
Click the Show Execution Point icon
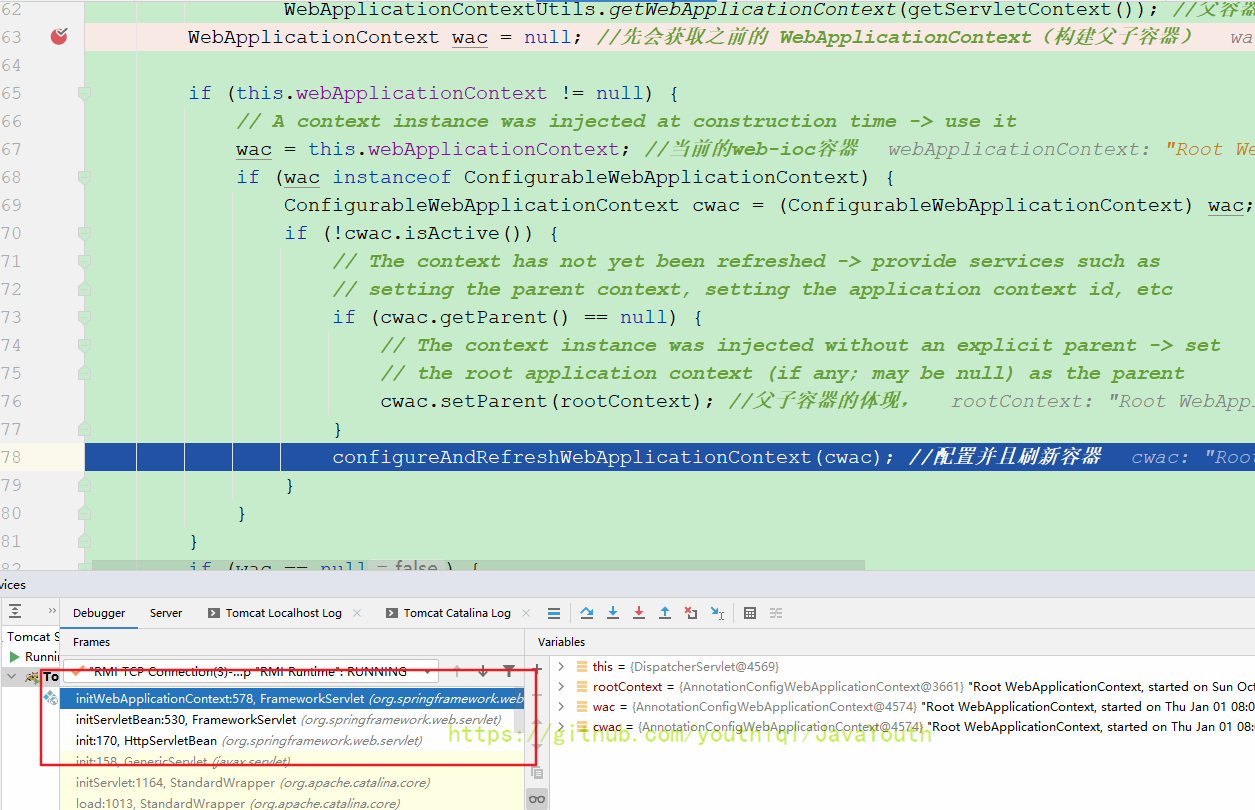(x=554, y=613)
